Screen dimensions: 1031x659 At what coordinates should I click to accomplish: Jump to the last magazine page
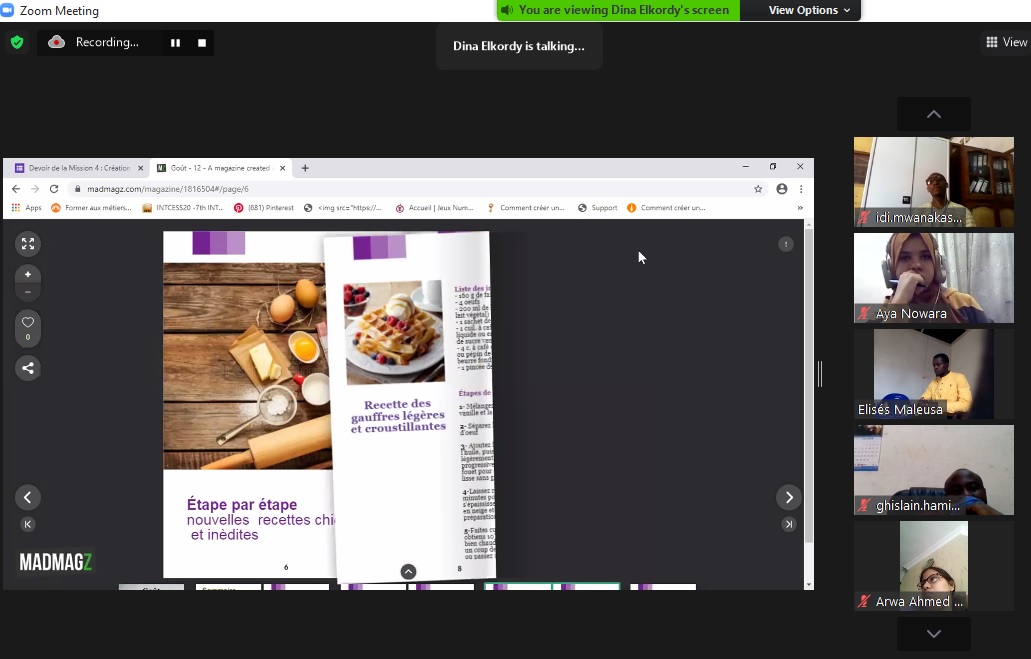[789, 524]
